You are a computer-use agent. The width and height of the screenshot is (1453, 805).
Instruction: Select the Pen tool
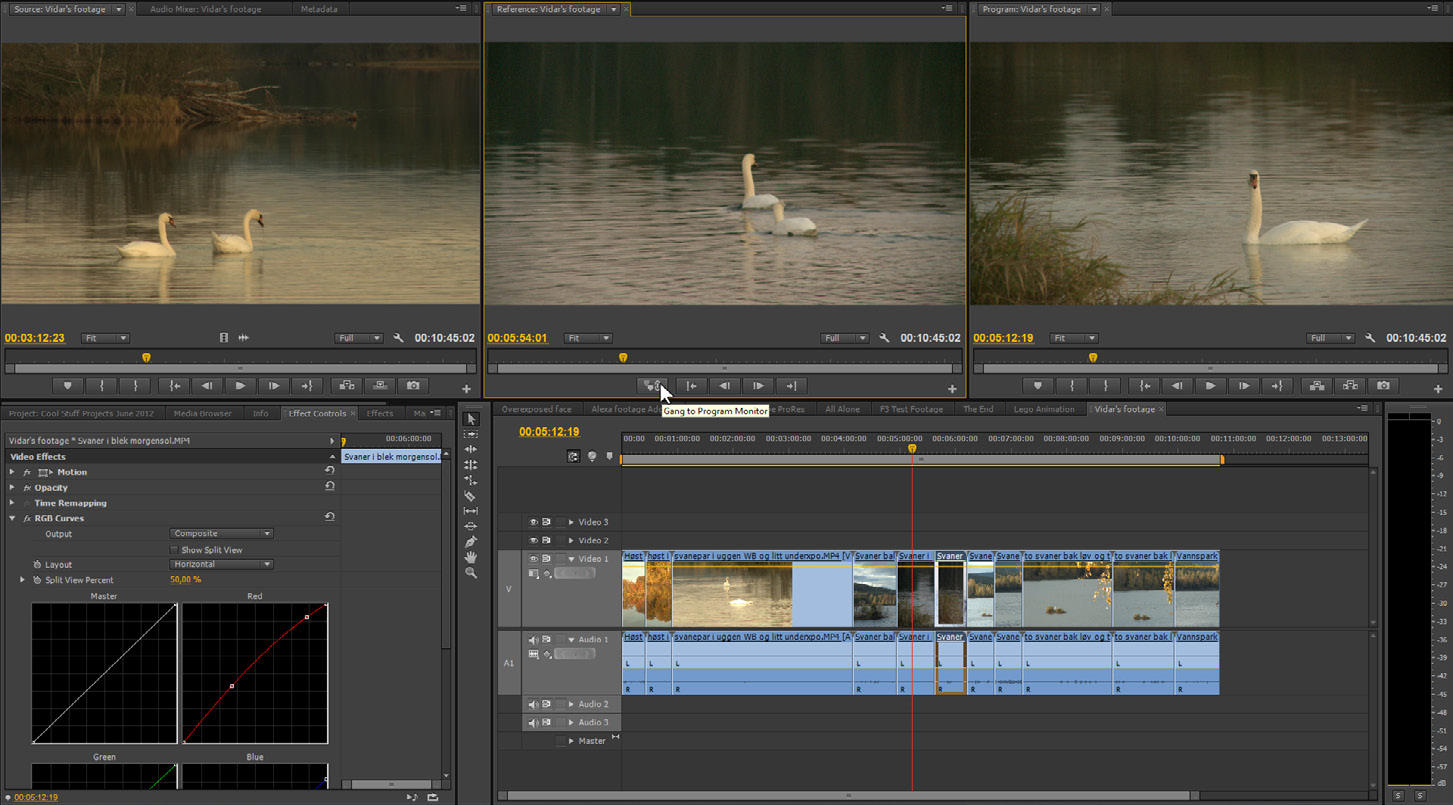[x=471, y=542]
